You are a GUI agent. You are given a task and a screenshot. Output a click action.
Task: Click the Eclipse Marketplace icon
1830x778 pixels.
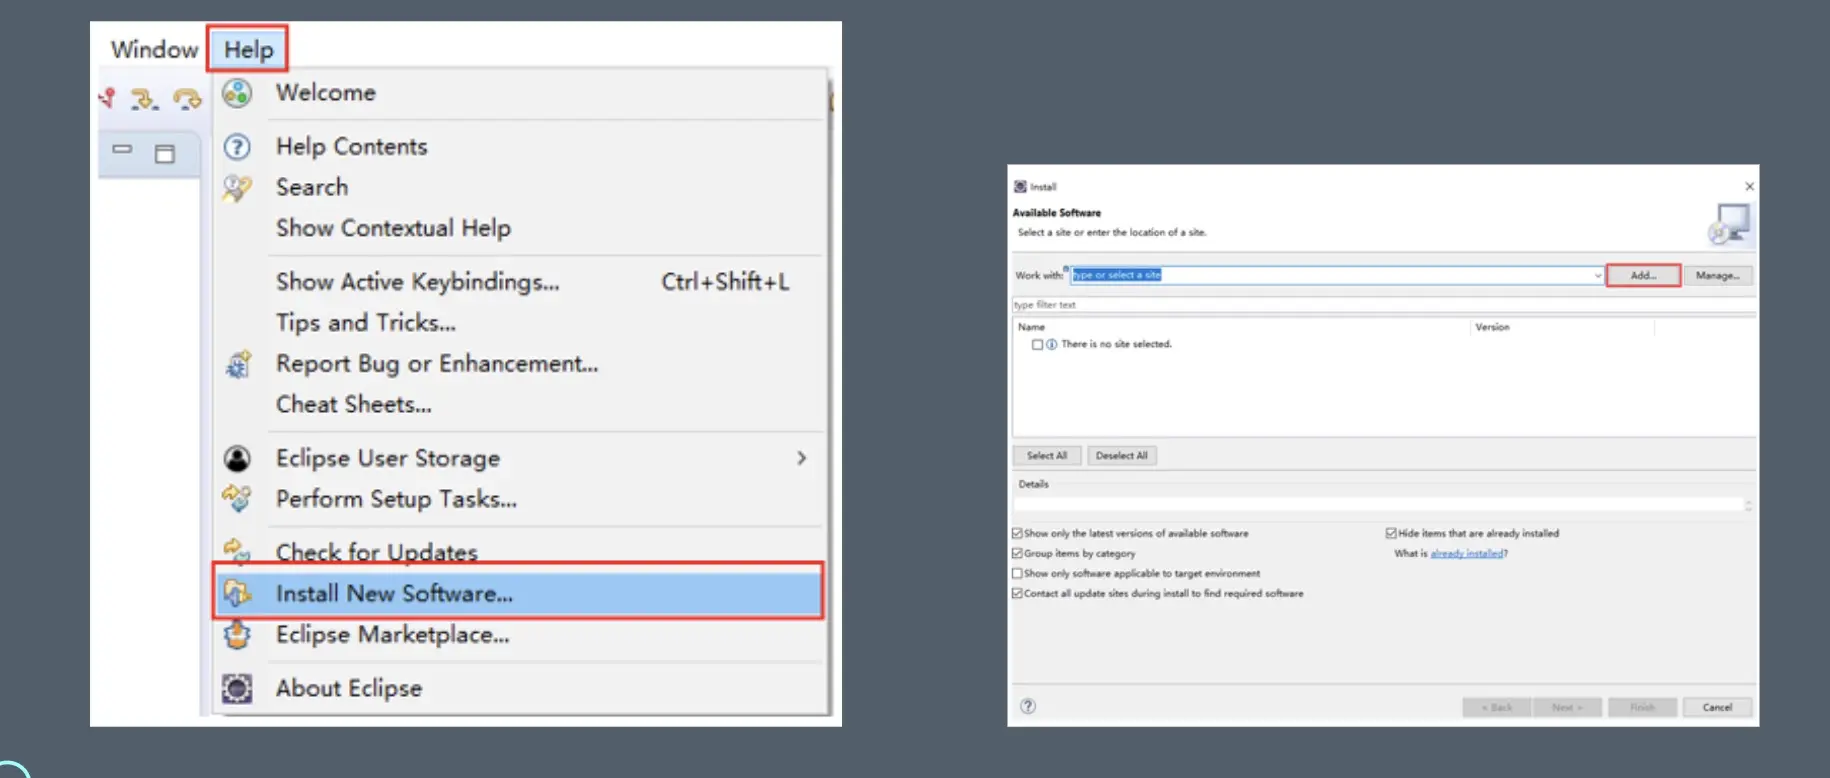[237, 634]
